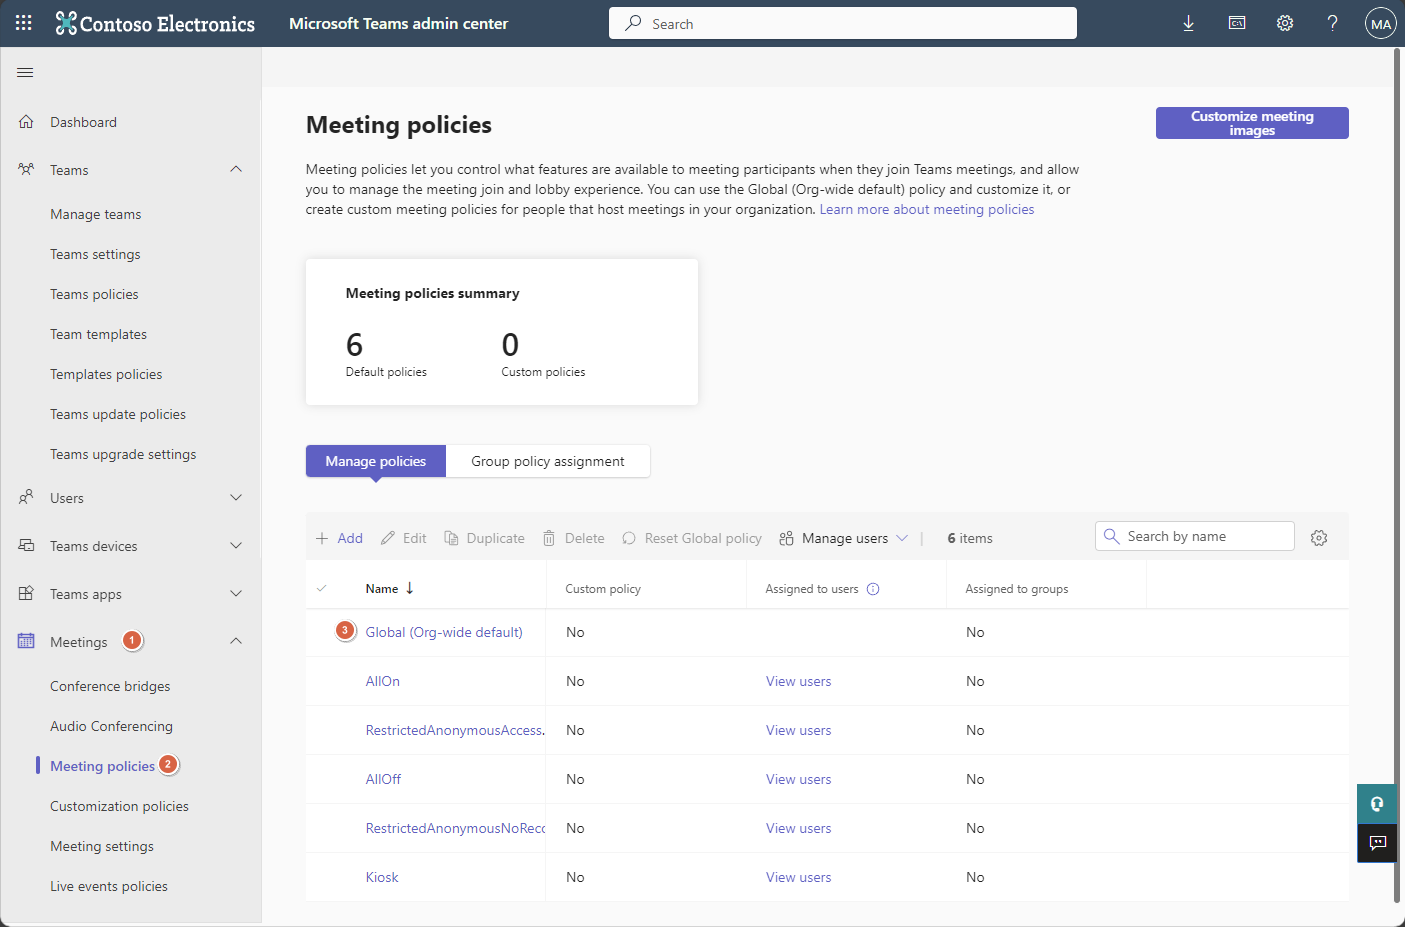The height and width of the screenshot is (927, 1405).
Task: Open Teams policies in sidebar
Action: 94,294
